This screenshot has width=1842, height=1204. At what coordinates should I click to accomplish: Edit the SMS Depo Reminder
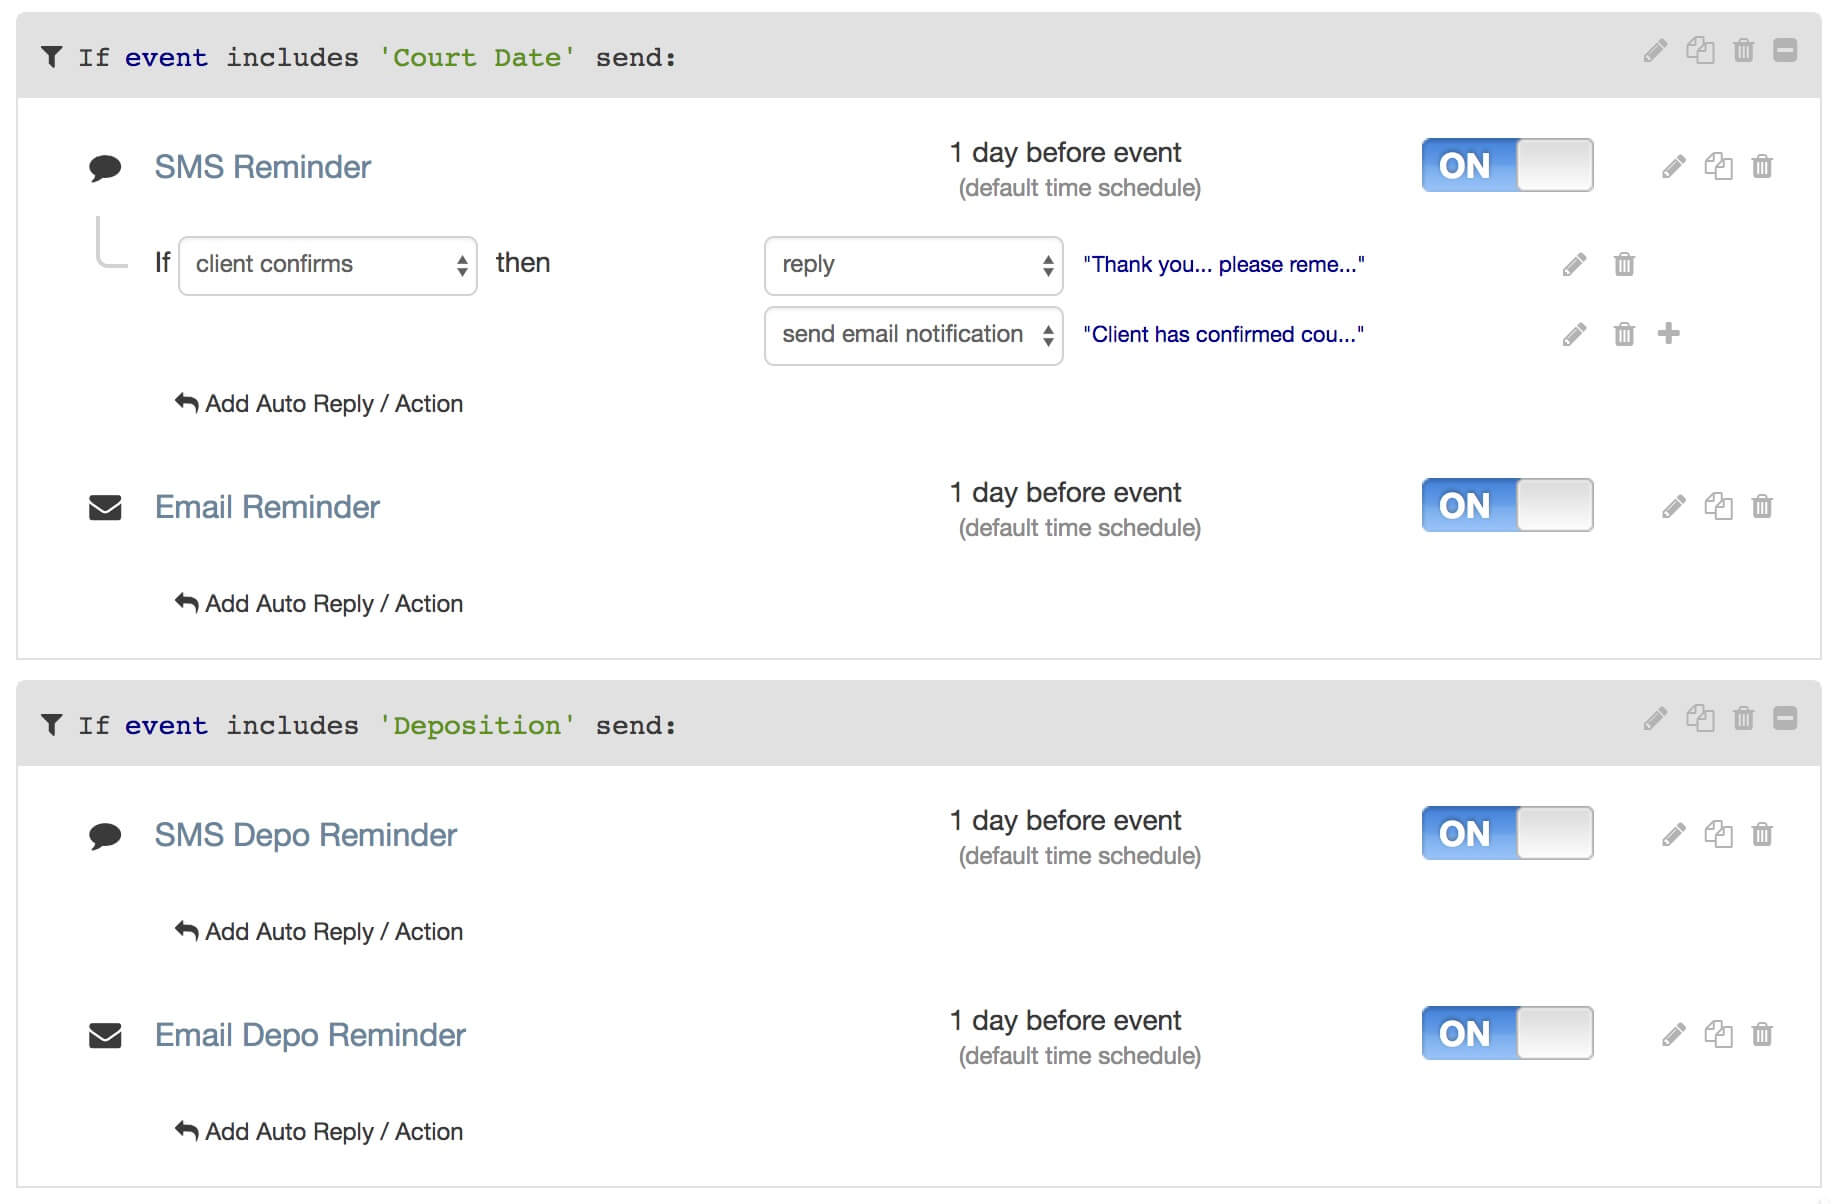[1673, 834]
